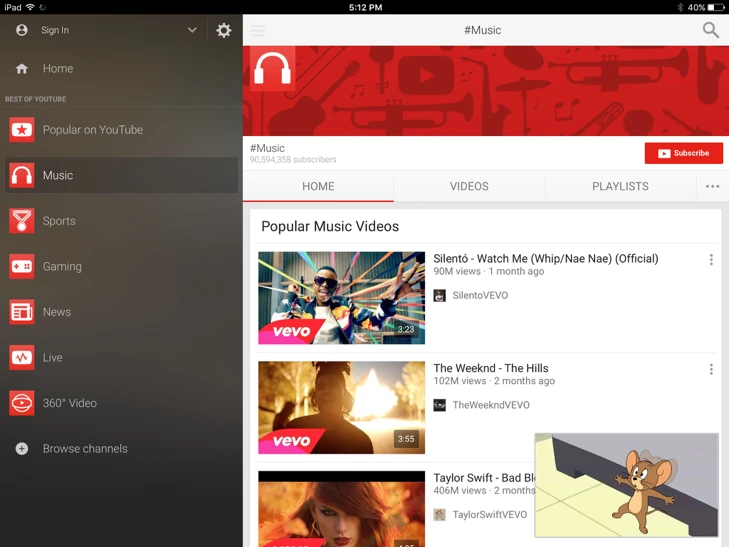Subscribe to the #Music channel
The image size is (729, 547).
click(x=684, y=153)
